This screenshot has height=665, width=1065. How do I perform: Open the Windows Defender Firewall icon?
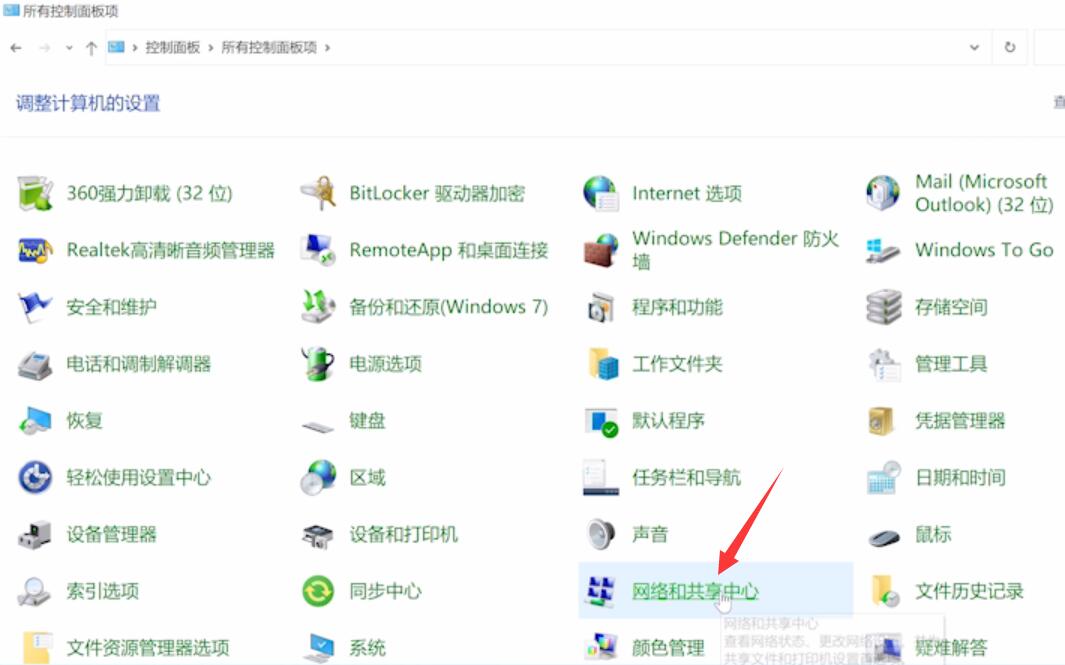[601, 250]
